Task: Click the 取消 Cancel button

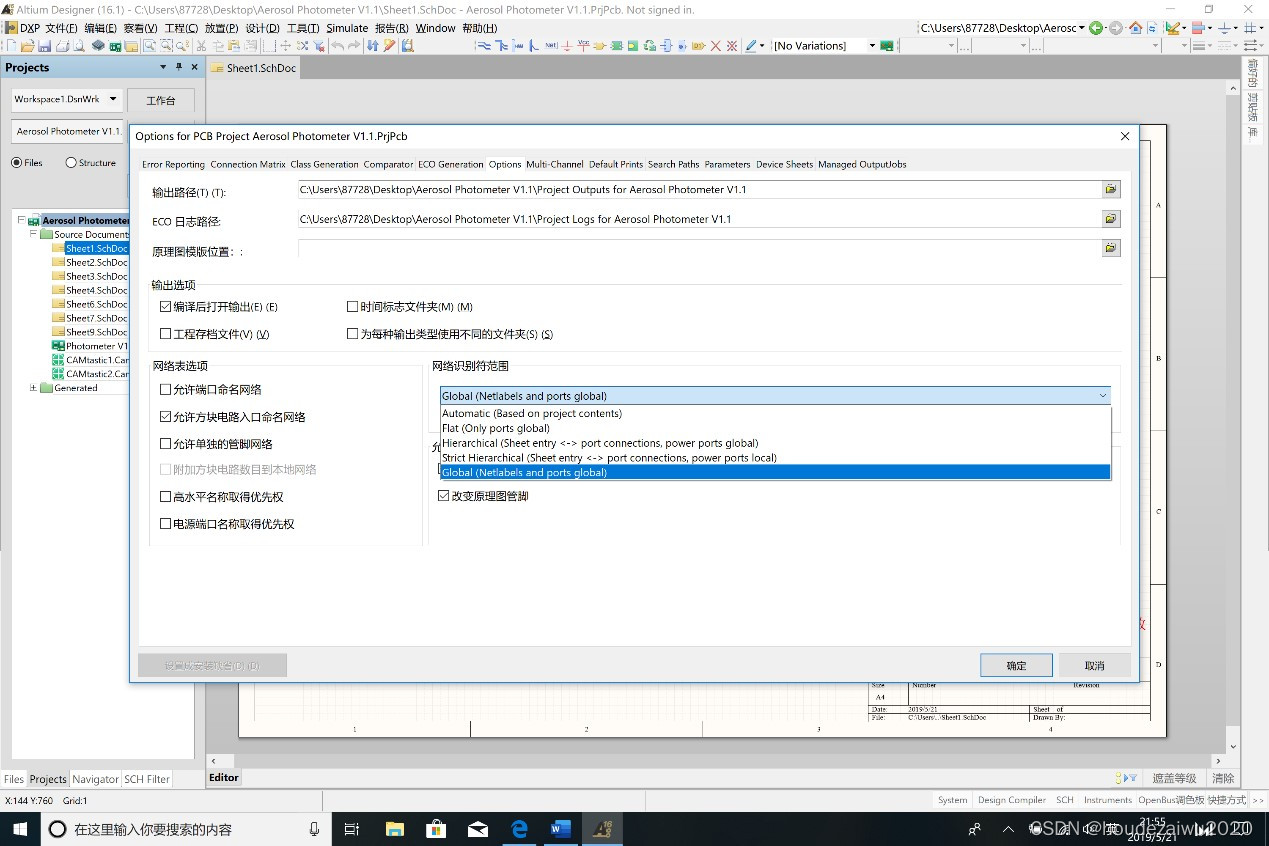Action: [1095, 665]
